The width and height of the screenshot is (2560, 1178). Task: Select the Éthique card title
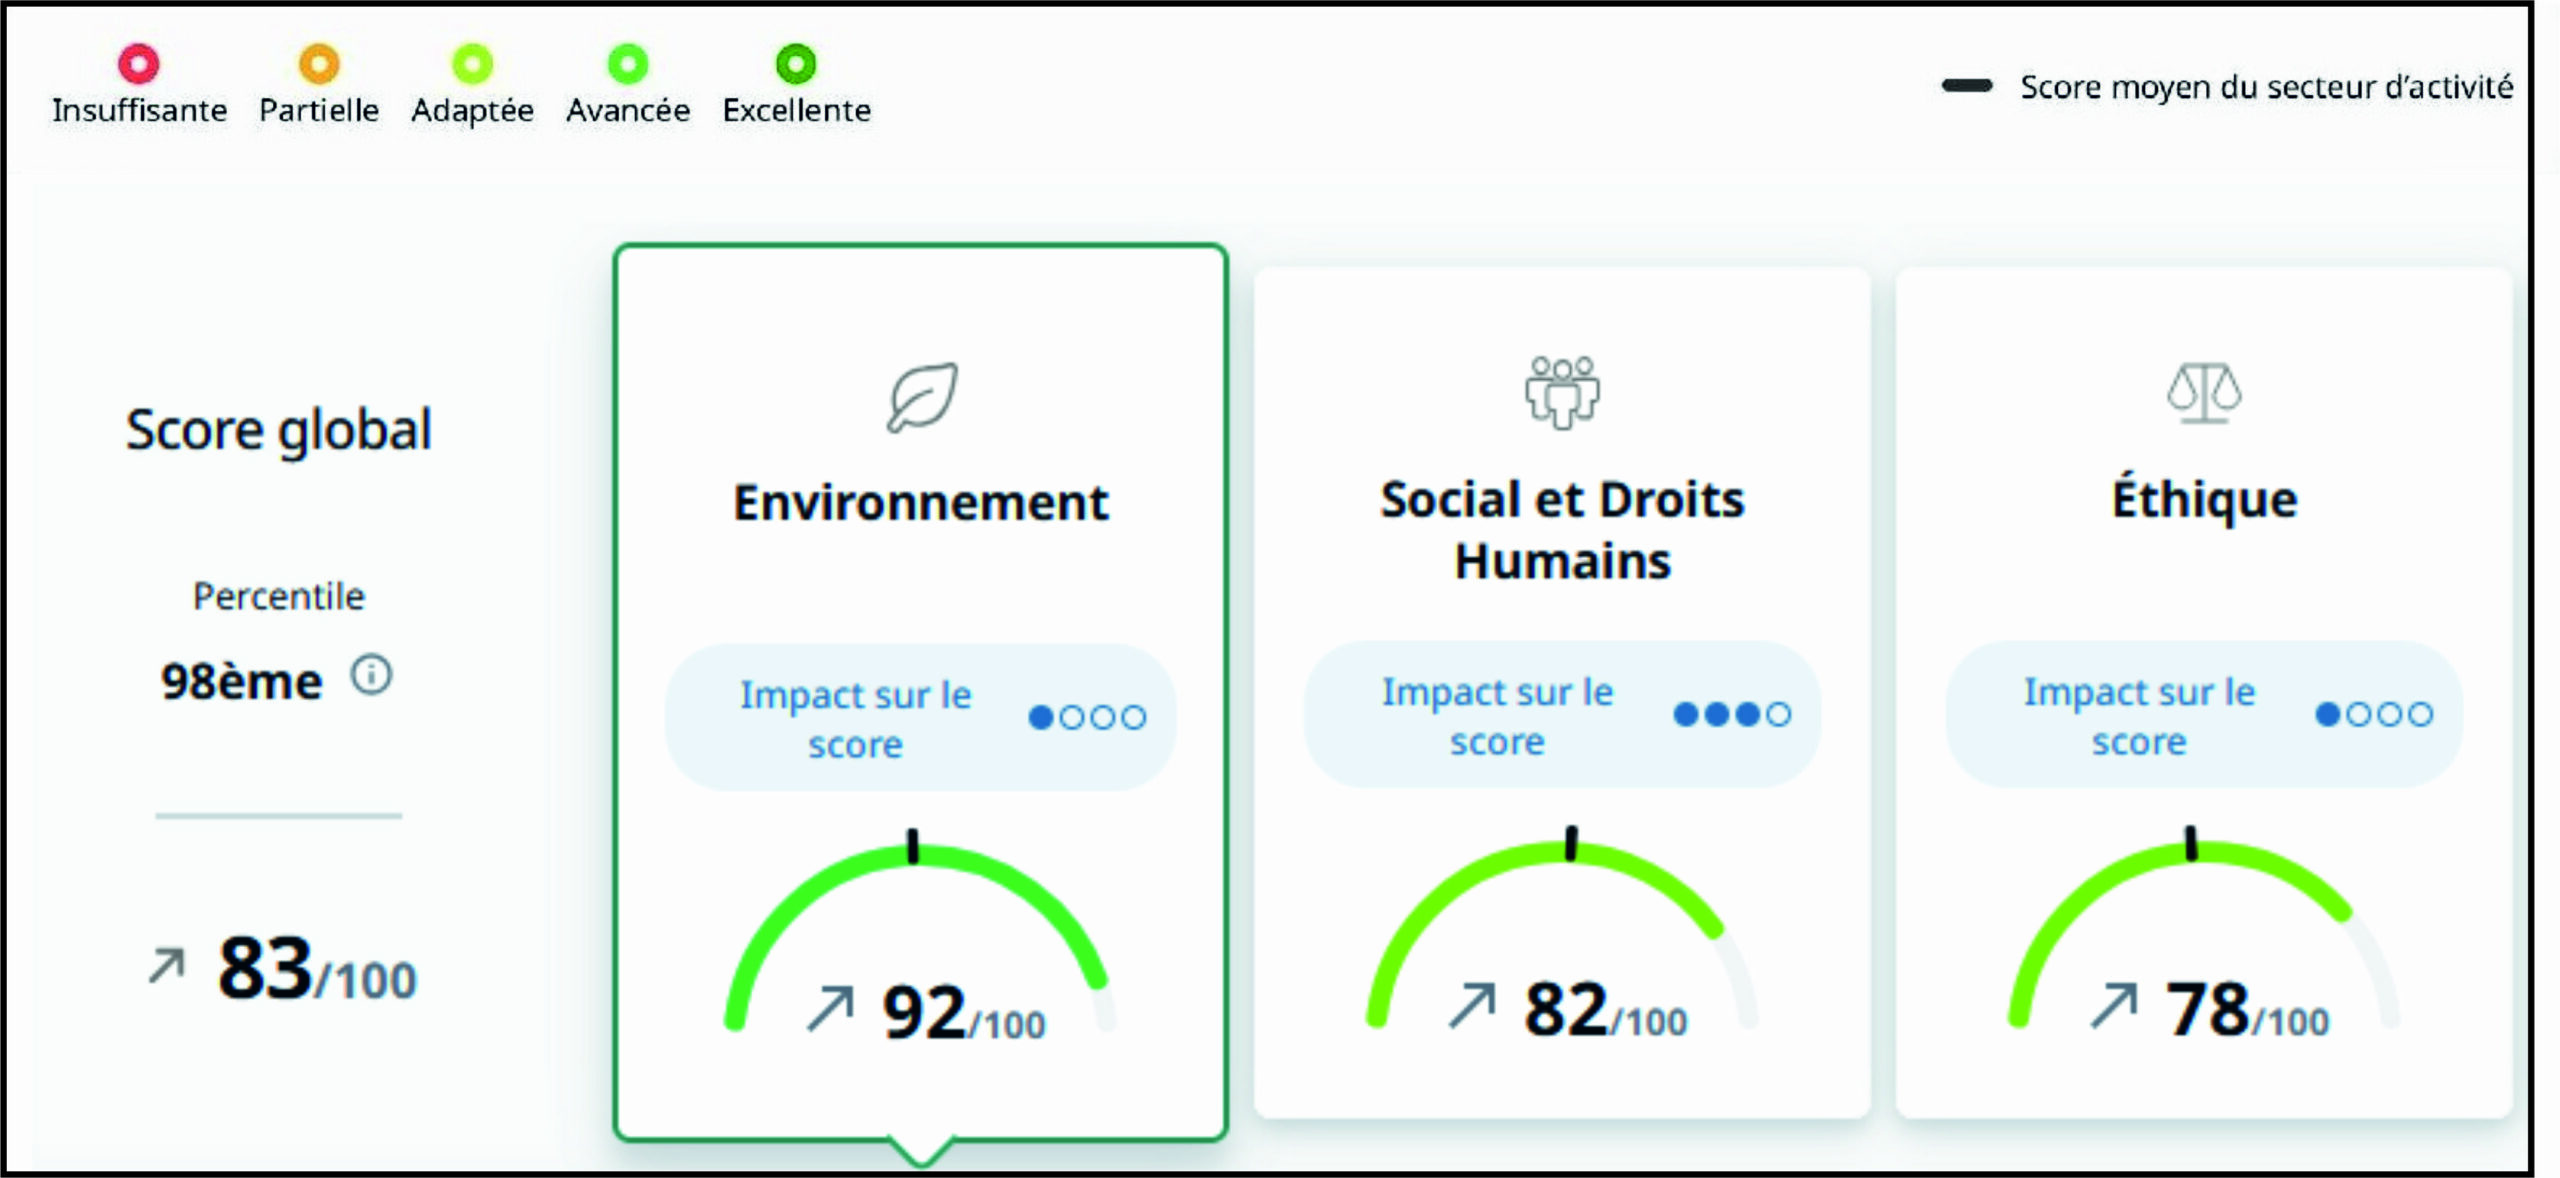click(2204, 499)
